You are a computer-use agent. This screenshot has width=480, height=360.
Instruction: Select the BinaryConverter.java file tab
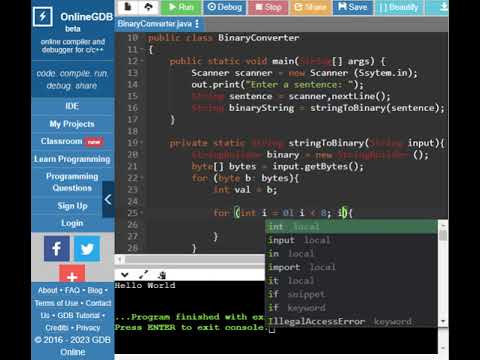(154, 24)
